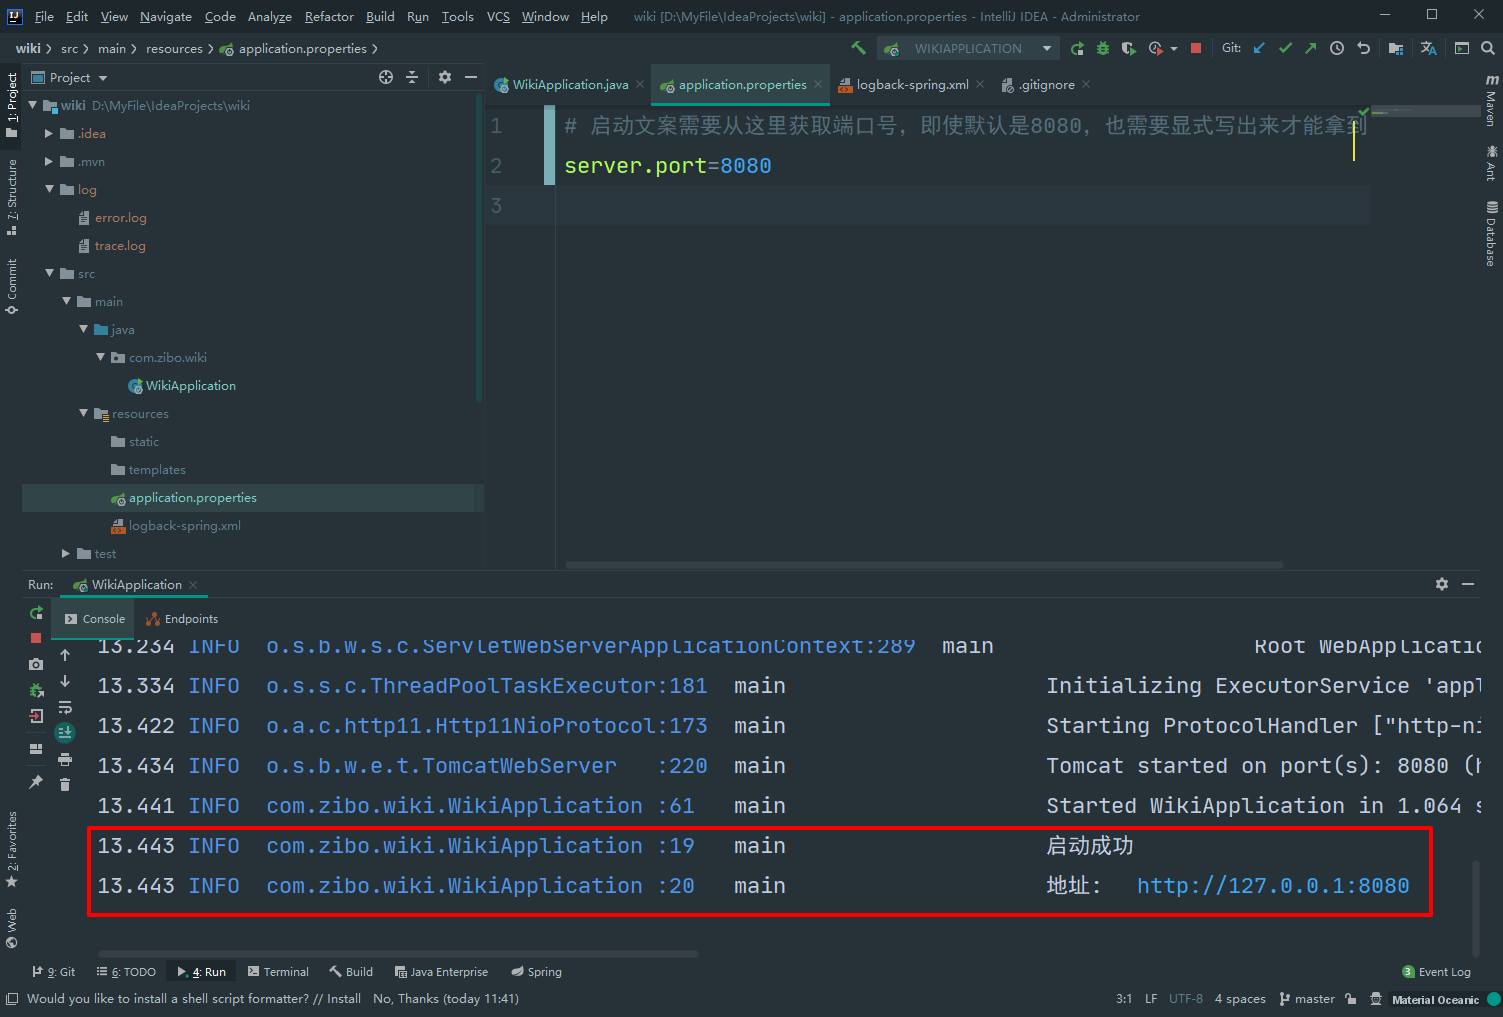Click the Material Oceanic teal color circle
Viewport: 1503px width, 1017px height.
pos(1494,999)
